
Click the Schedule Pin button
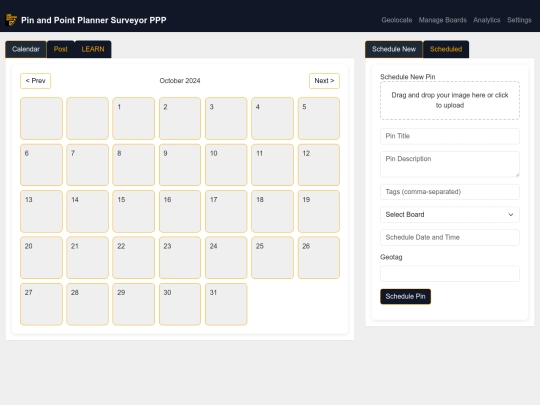pos(405,297)
